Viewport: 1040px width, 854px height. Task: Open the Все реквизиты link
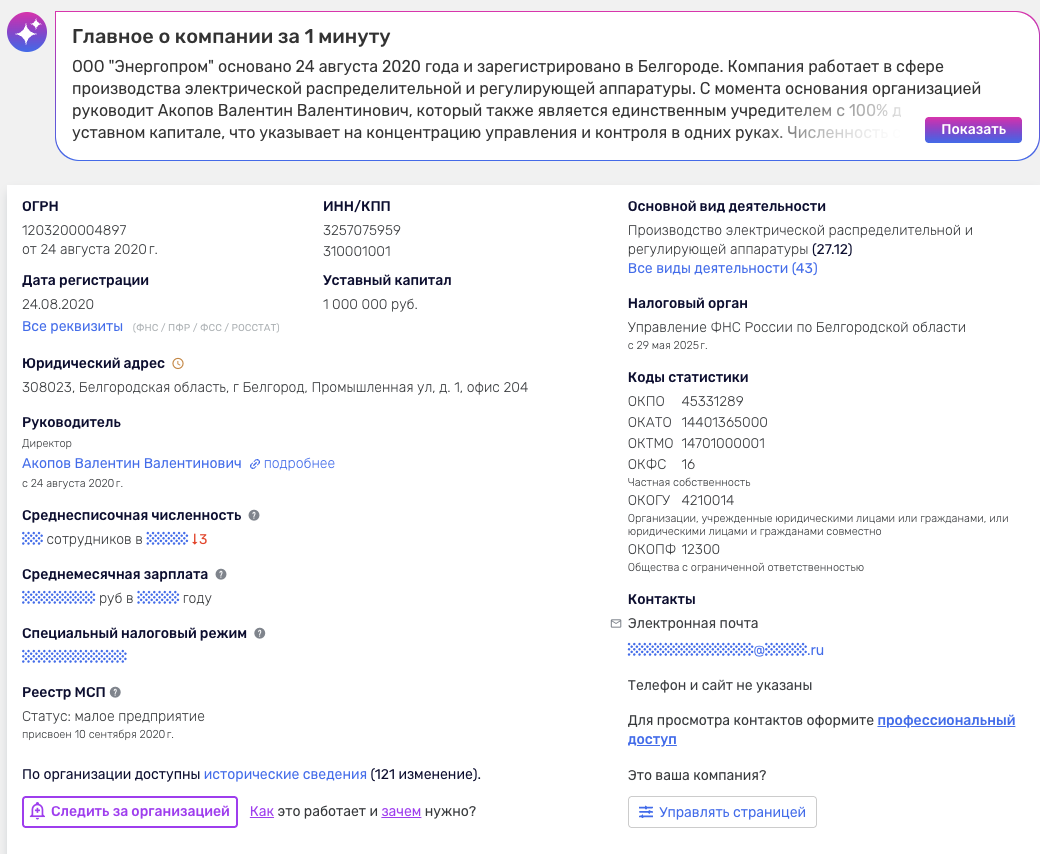72,326
